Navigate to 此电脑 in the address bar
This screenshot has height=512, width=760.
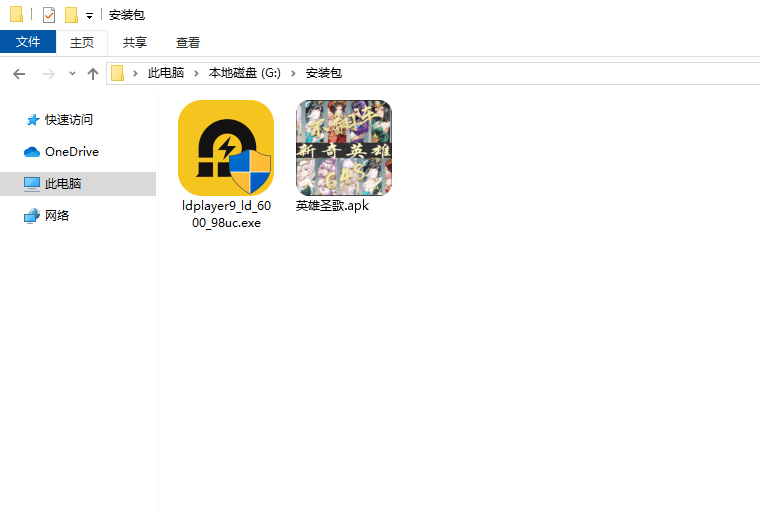coord(166,73)
